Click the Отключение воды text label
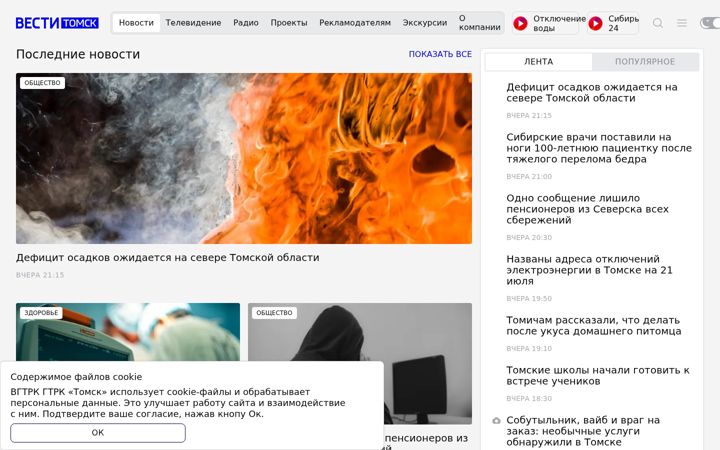Viewport: 720px width, 450px height. (x=559, y=23)
